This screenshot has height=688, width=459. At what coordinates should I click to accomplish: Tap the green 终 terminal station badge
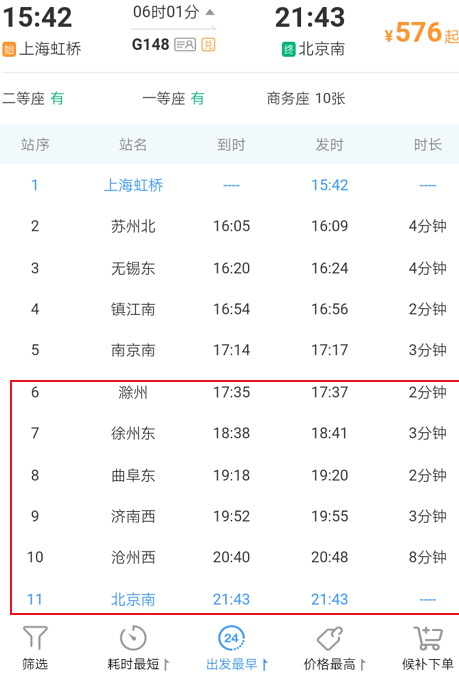289,49
